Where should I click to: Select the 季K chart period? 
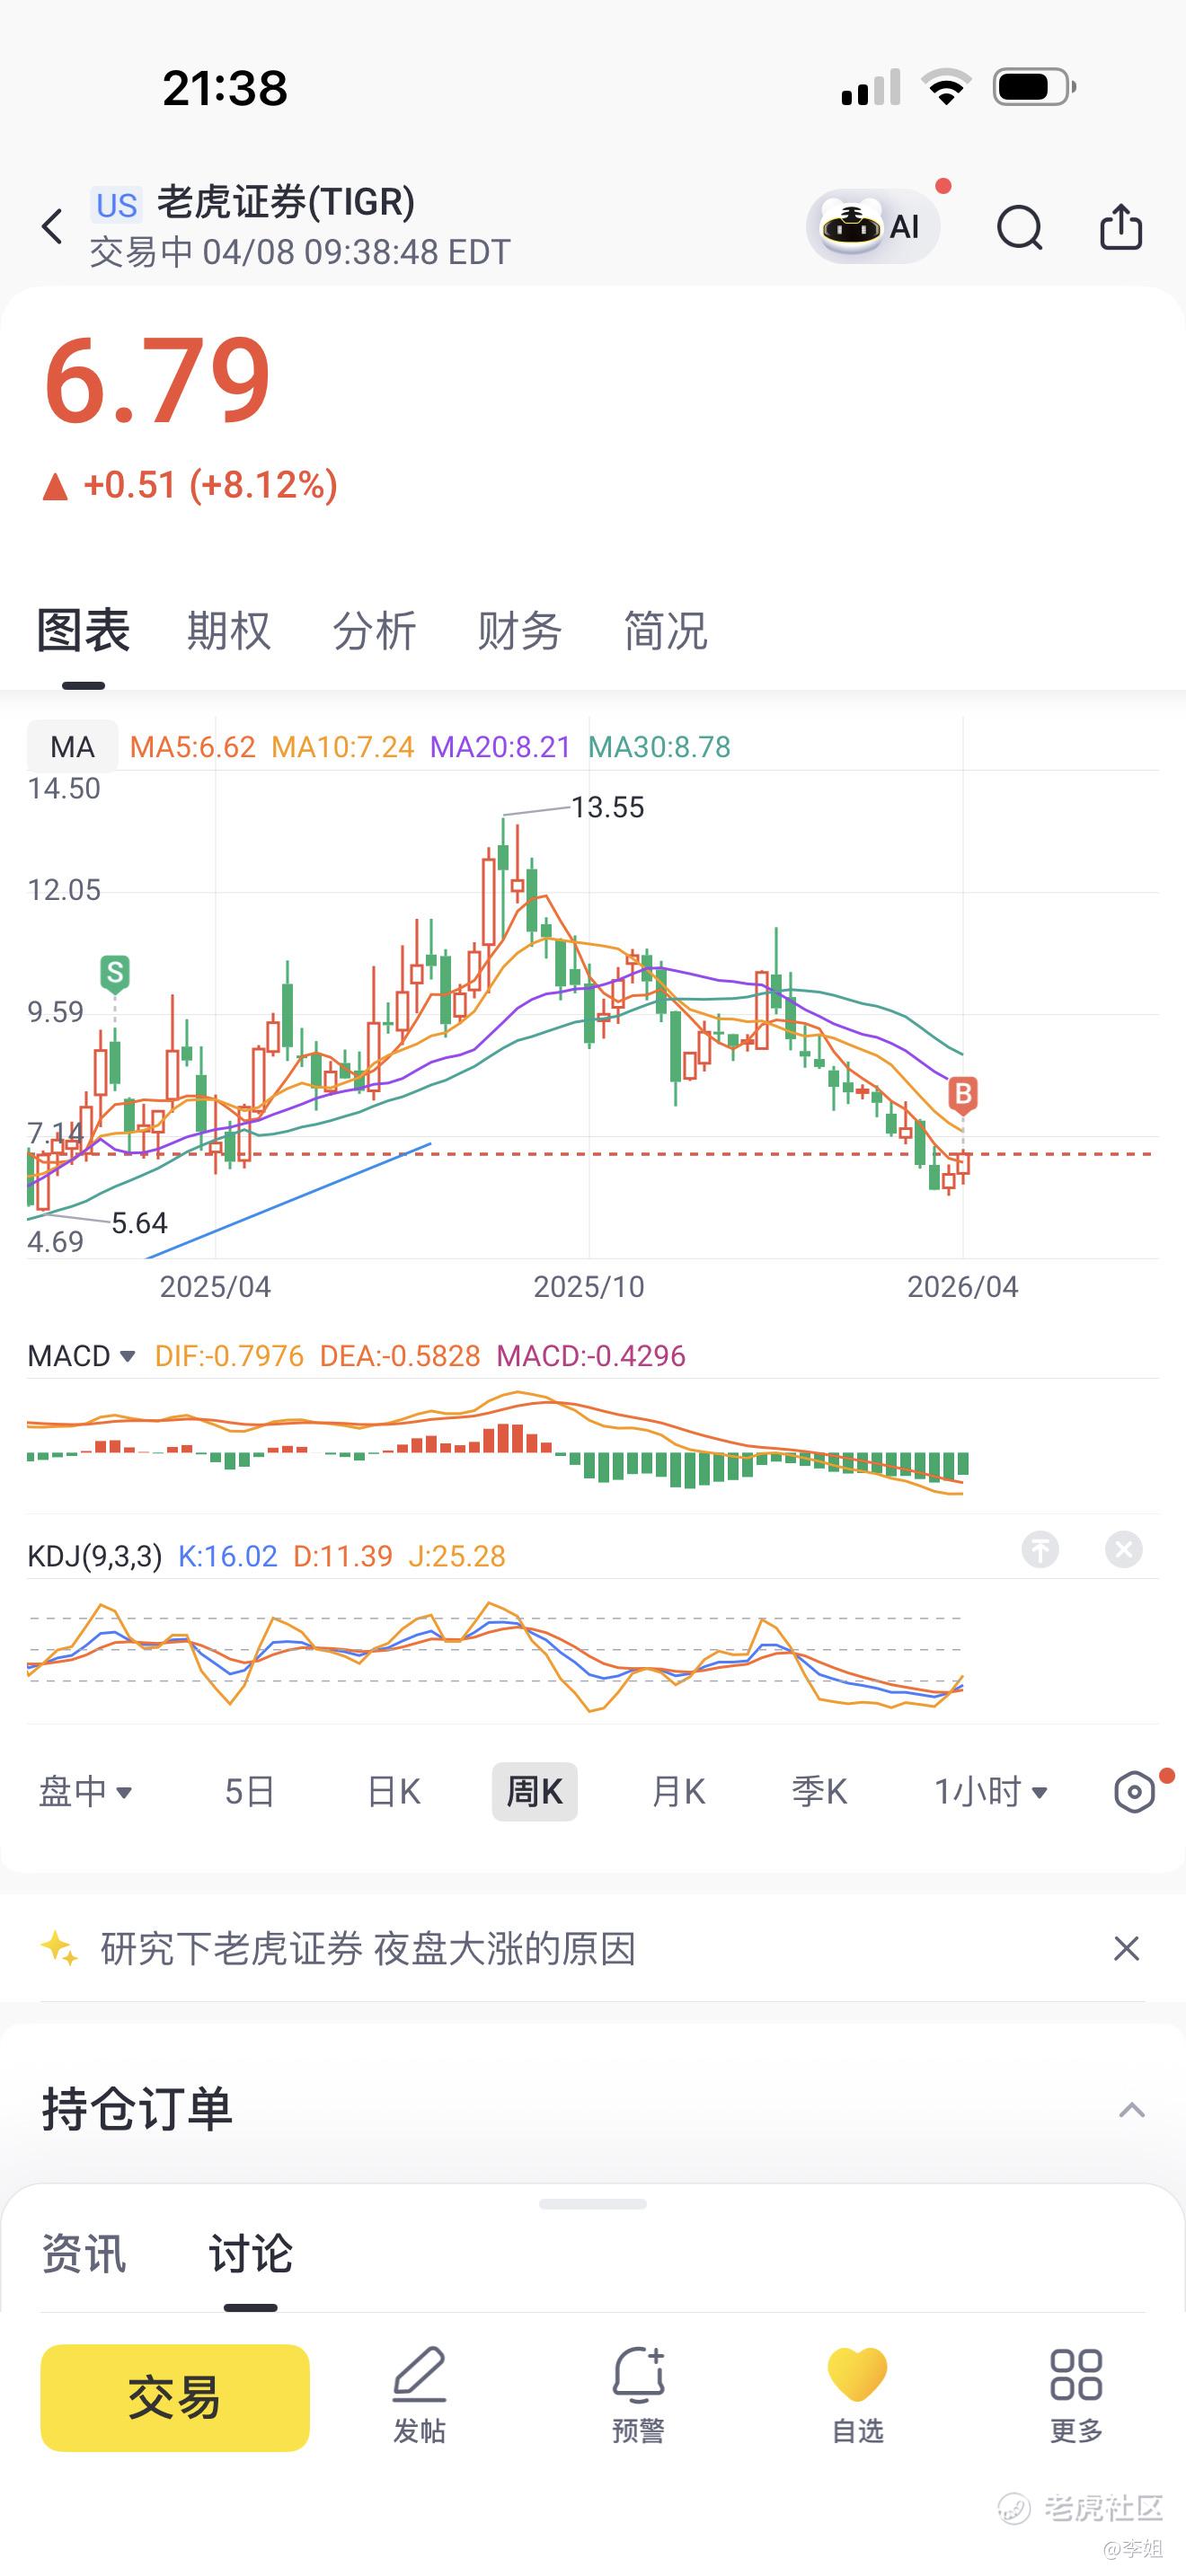click(x=820, y=1791)
